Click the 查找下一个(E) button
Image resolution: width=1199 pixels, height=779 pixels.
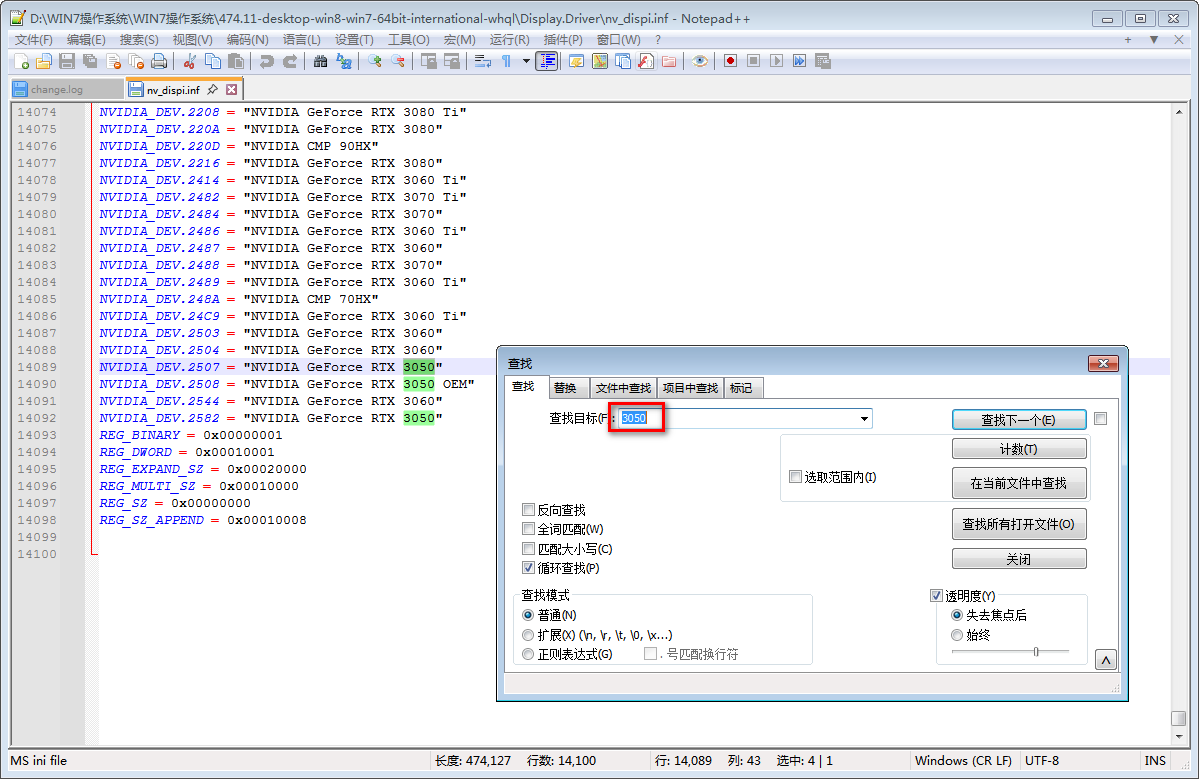click(x=1019, y=420)
